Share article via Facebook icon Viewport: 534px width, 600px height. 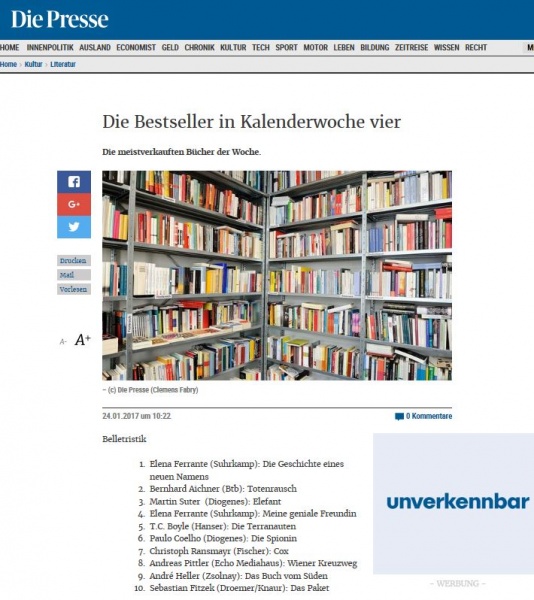tap(74, 182)
